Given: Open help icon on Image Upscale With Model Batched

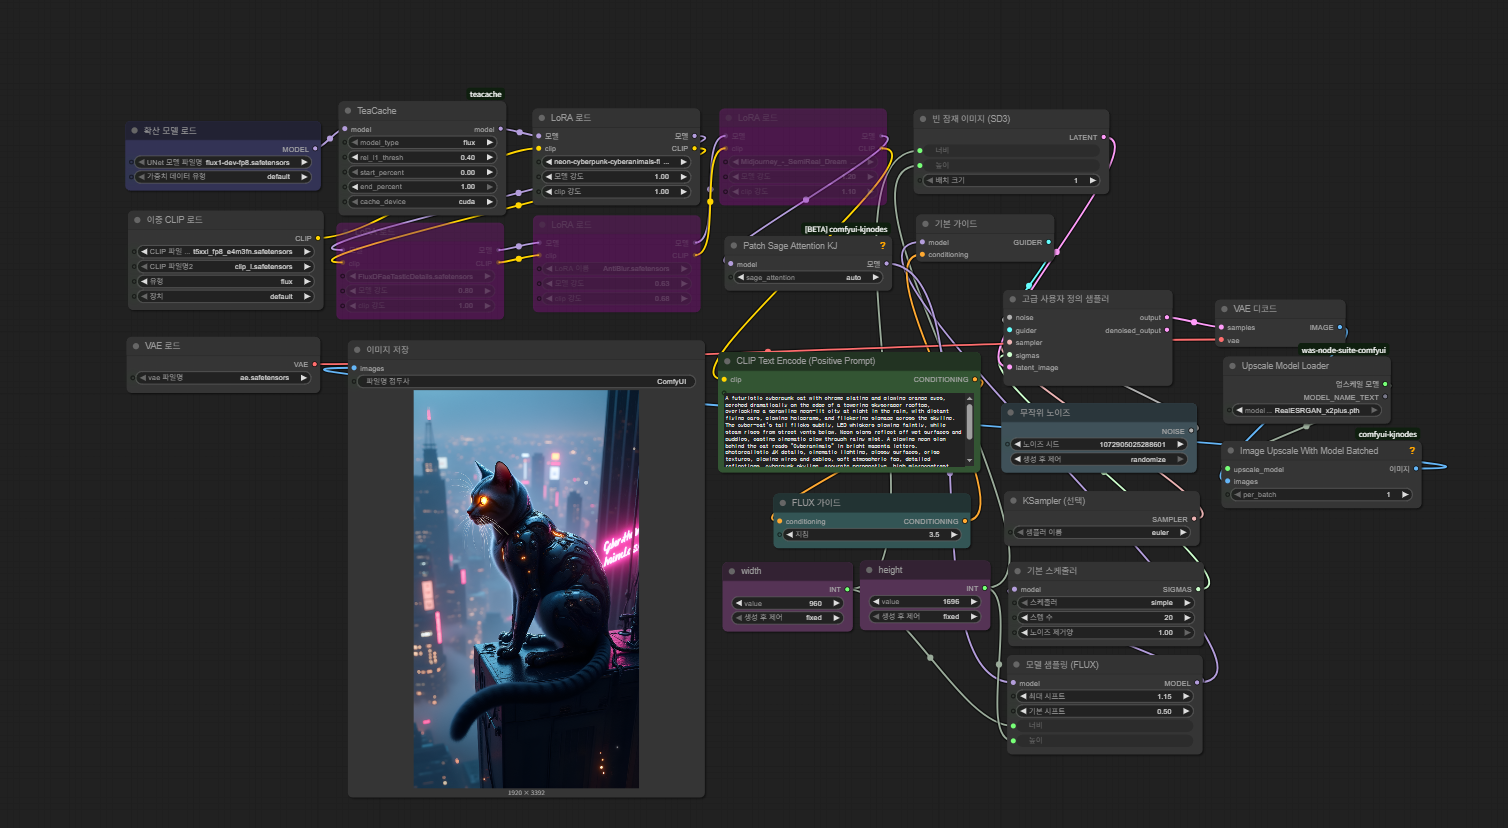Looking at the screenshot, I should (1412, 450).
